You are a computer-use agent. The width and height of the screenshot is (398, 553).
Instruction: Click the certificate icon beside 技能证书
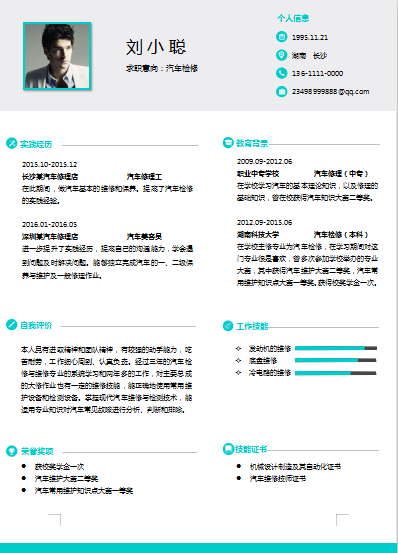pos(228,449)
